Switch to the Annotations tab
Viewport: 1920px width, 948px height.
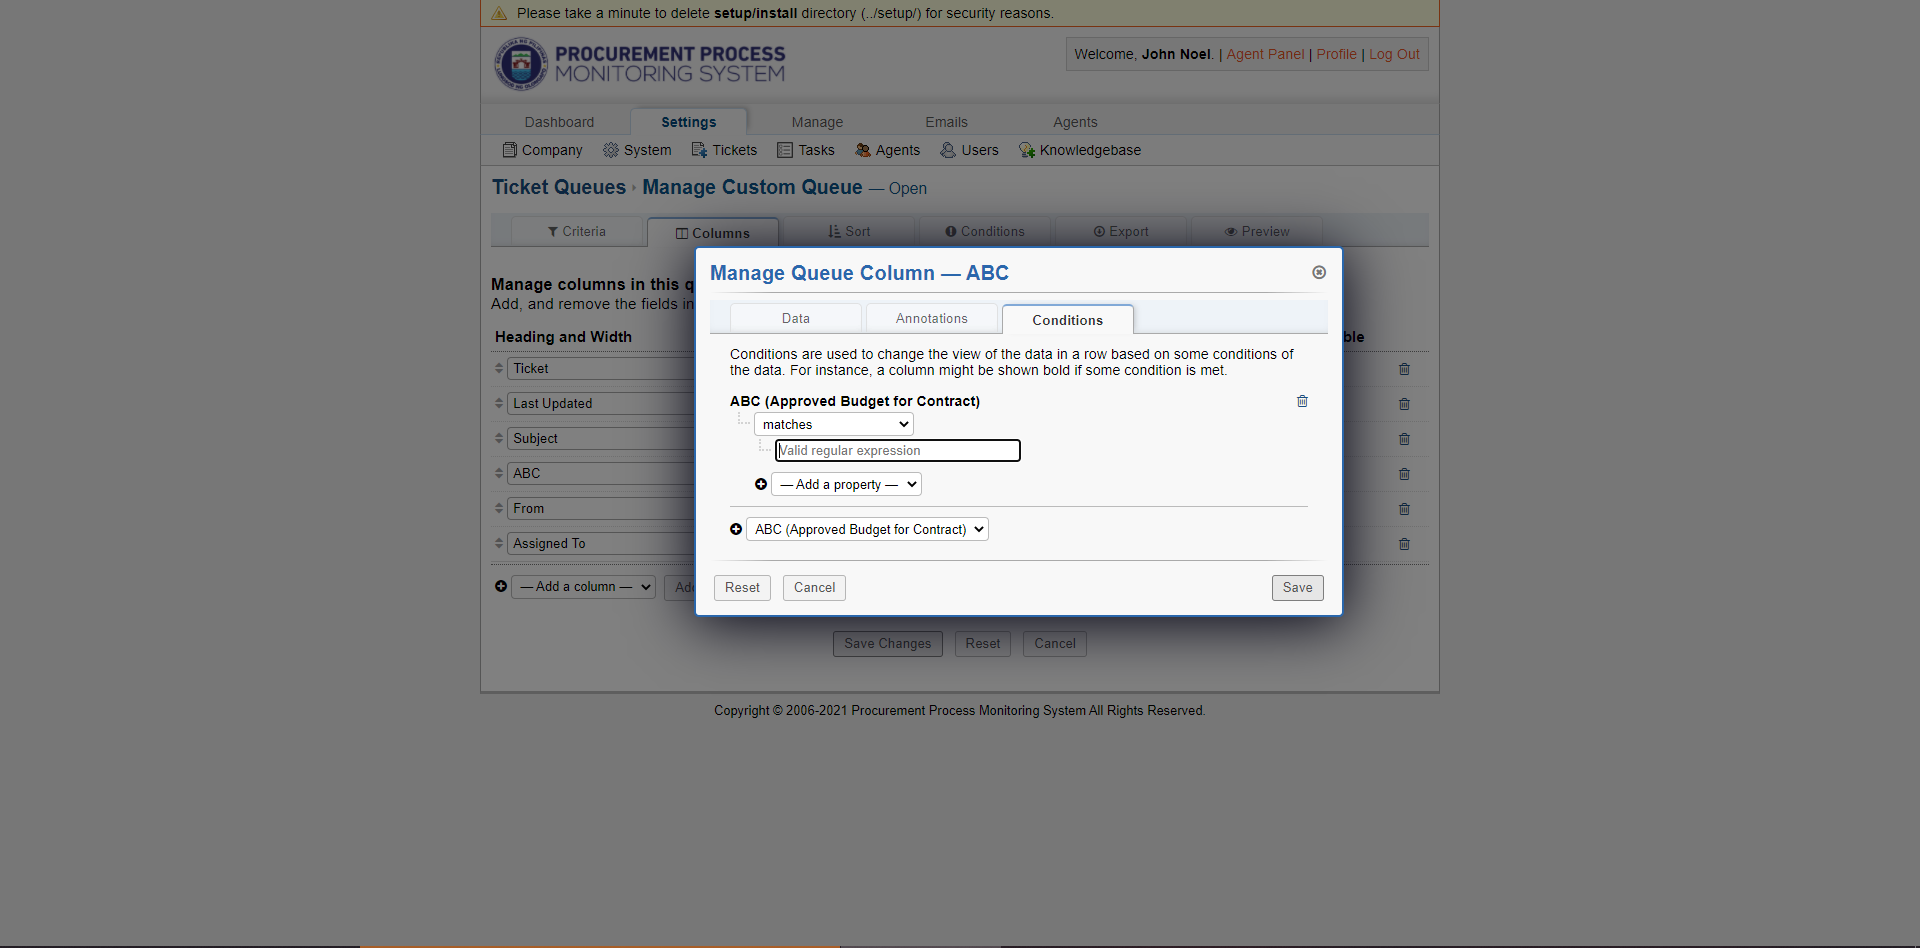(x=931, y=318)
